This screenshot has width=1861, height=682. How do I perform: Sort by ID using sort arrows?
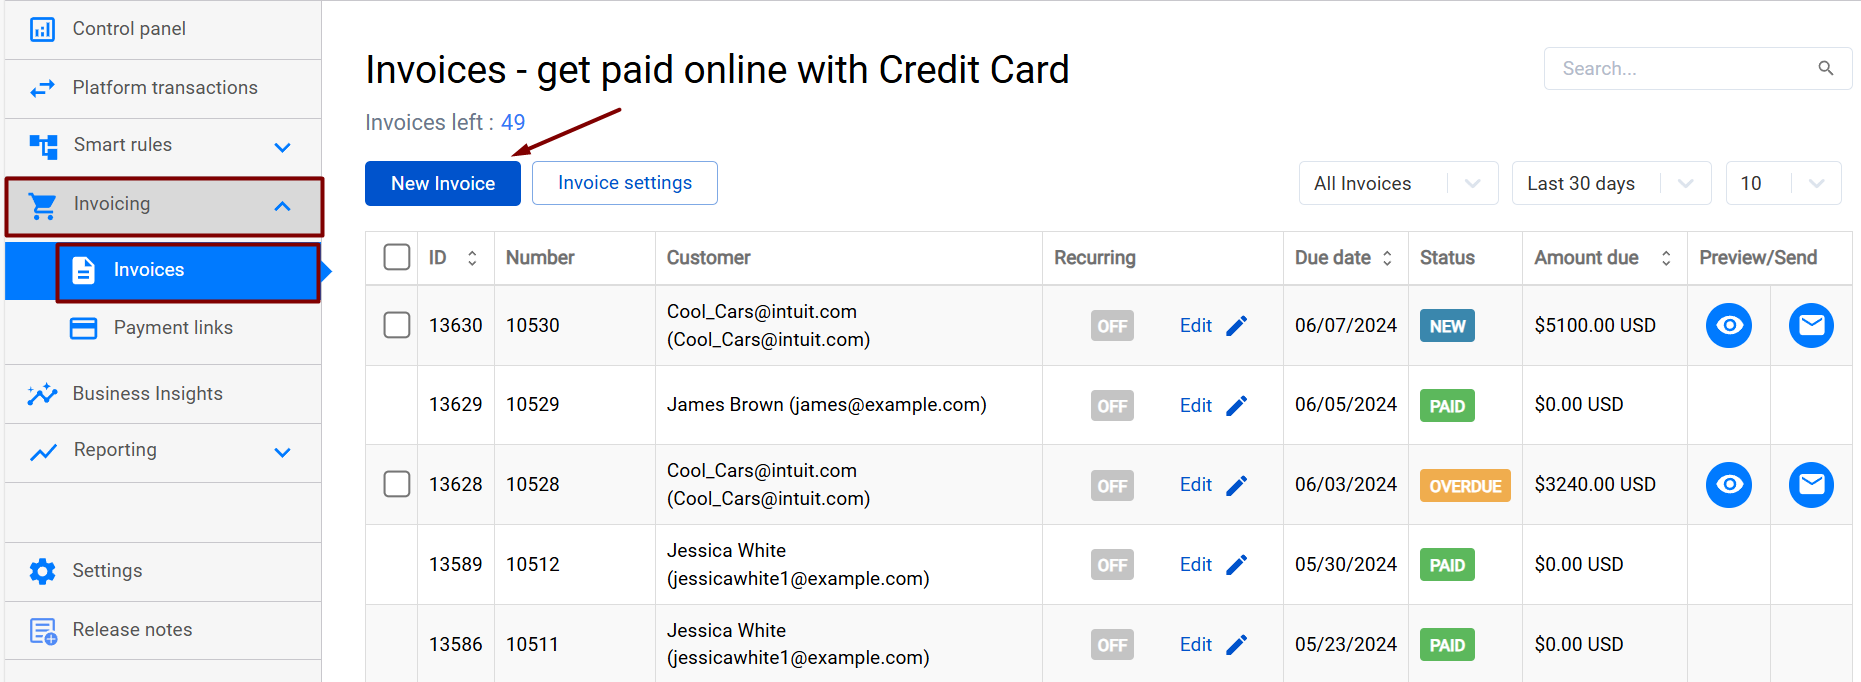[472, 258]
